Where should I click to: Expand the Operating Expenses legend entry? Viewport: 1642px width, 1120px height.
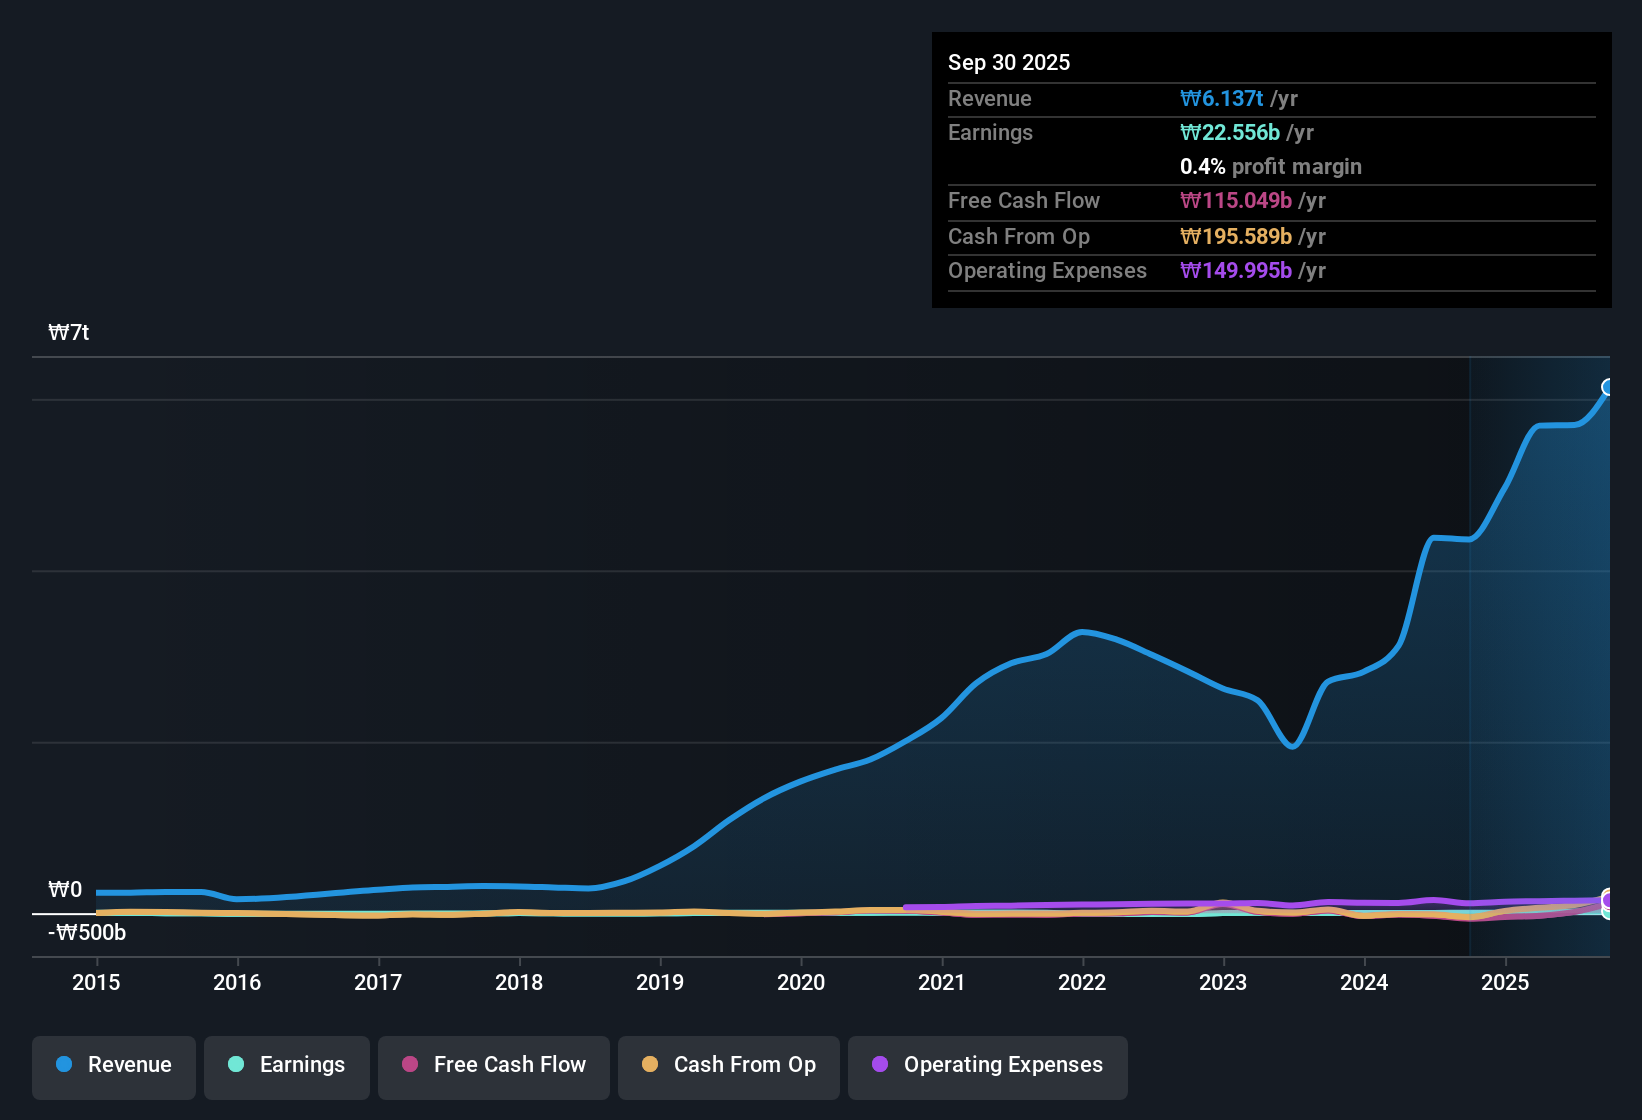coord(987,1067)
